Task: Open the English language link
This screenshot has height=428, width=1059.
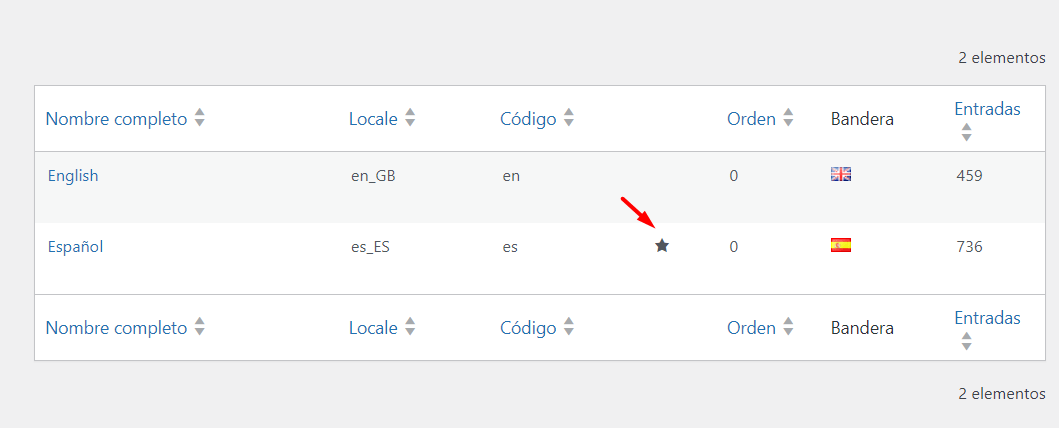Action: tap(73, 176)
